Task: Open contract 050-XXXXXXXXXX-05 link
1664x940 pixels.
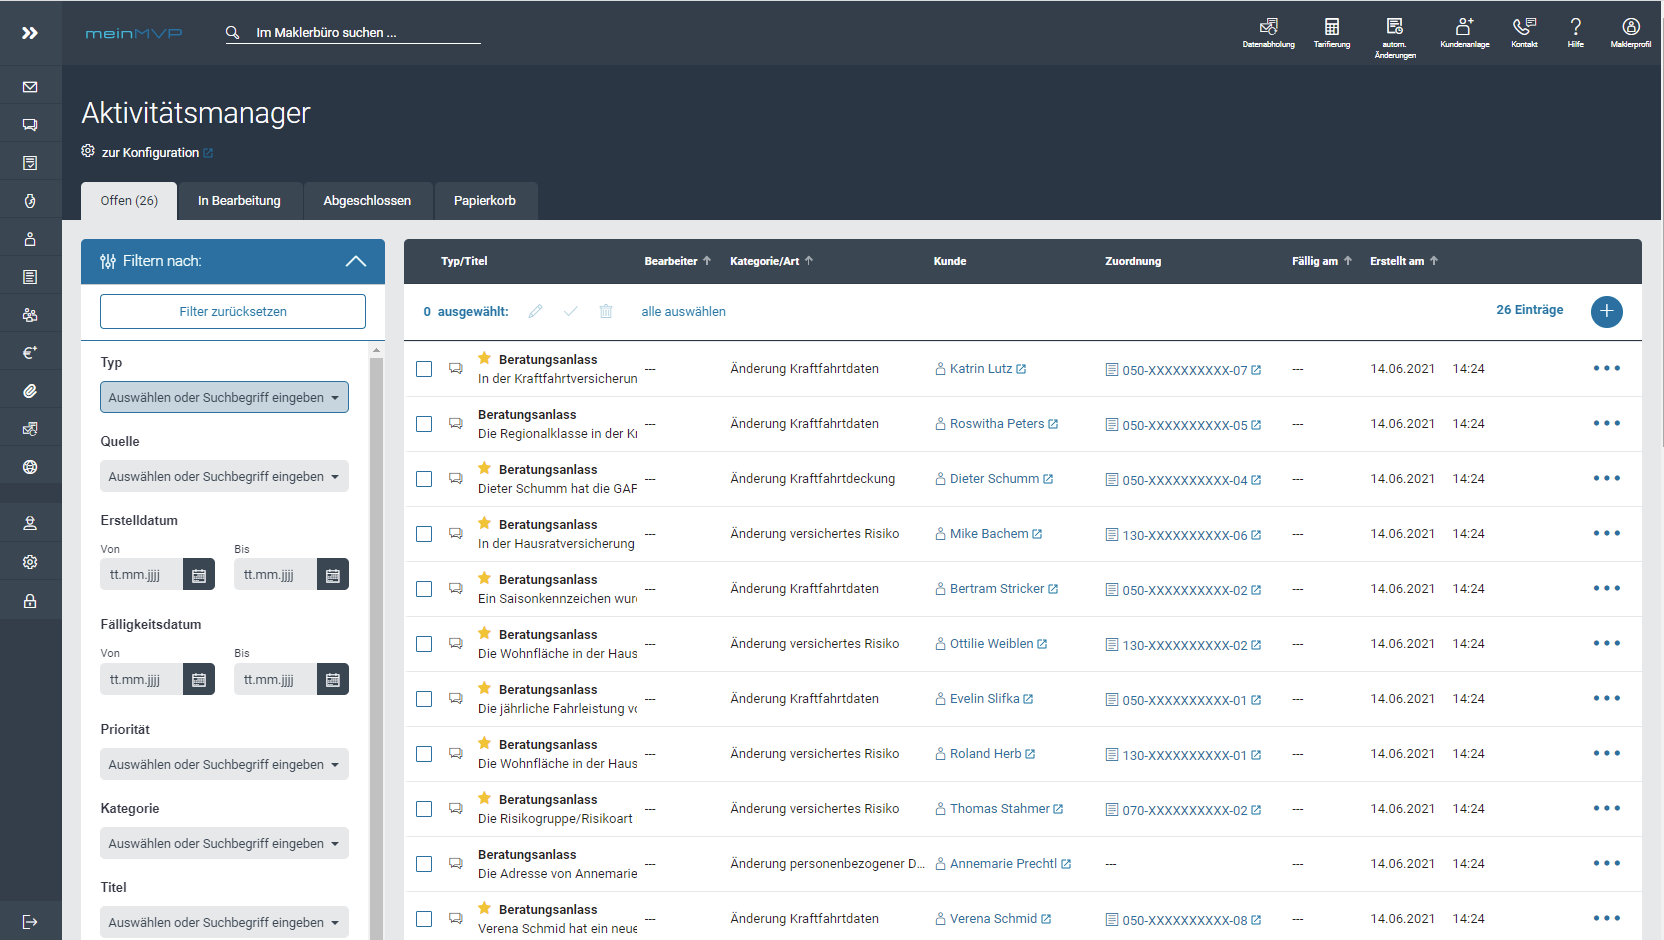Action: point(1184,425)
